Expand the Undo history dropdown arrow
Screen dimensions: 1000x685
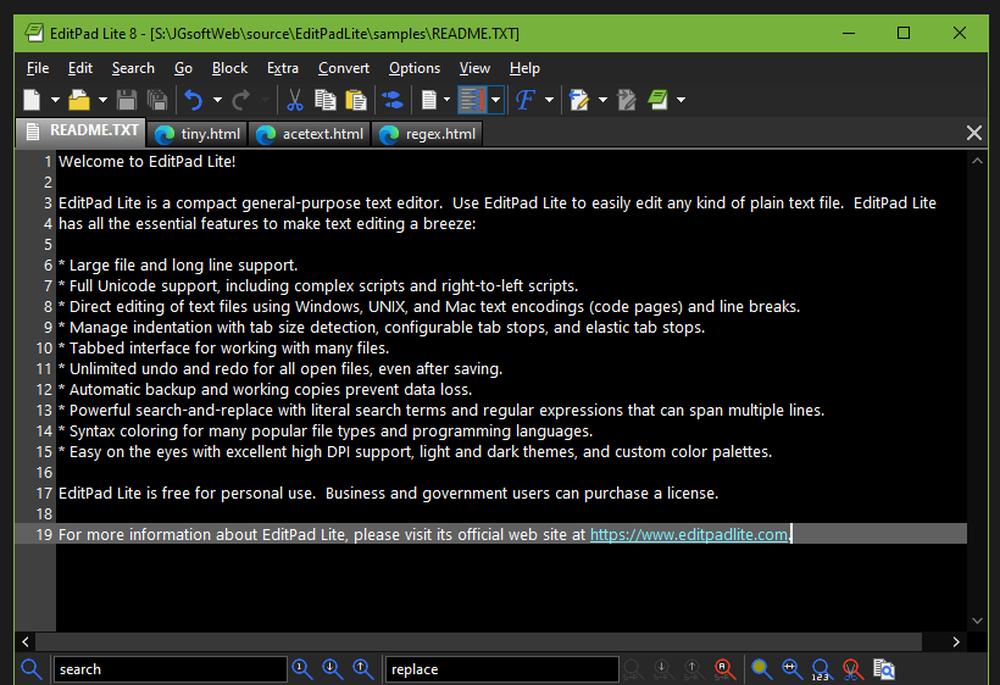click(x=217, y=100)
